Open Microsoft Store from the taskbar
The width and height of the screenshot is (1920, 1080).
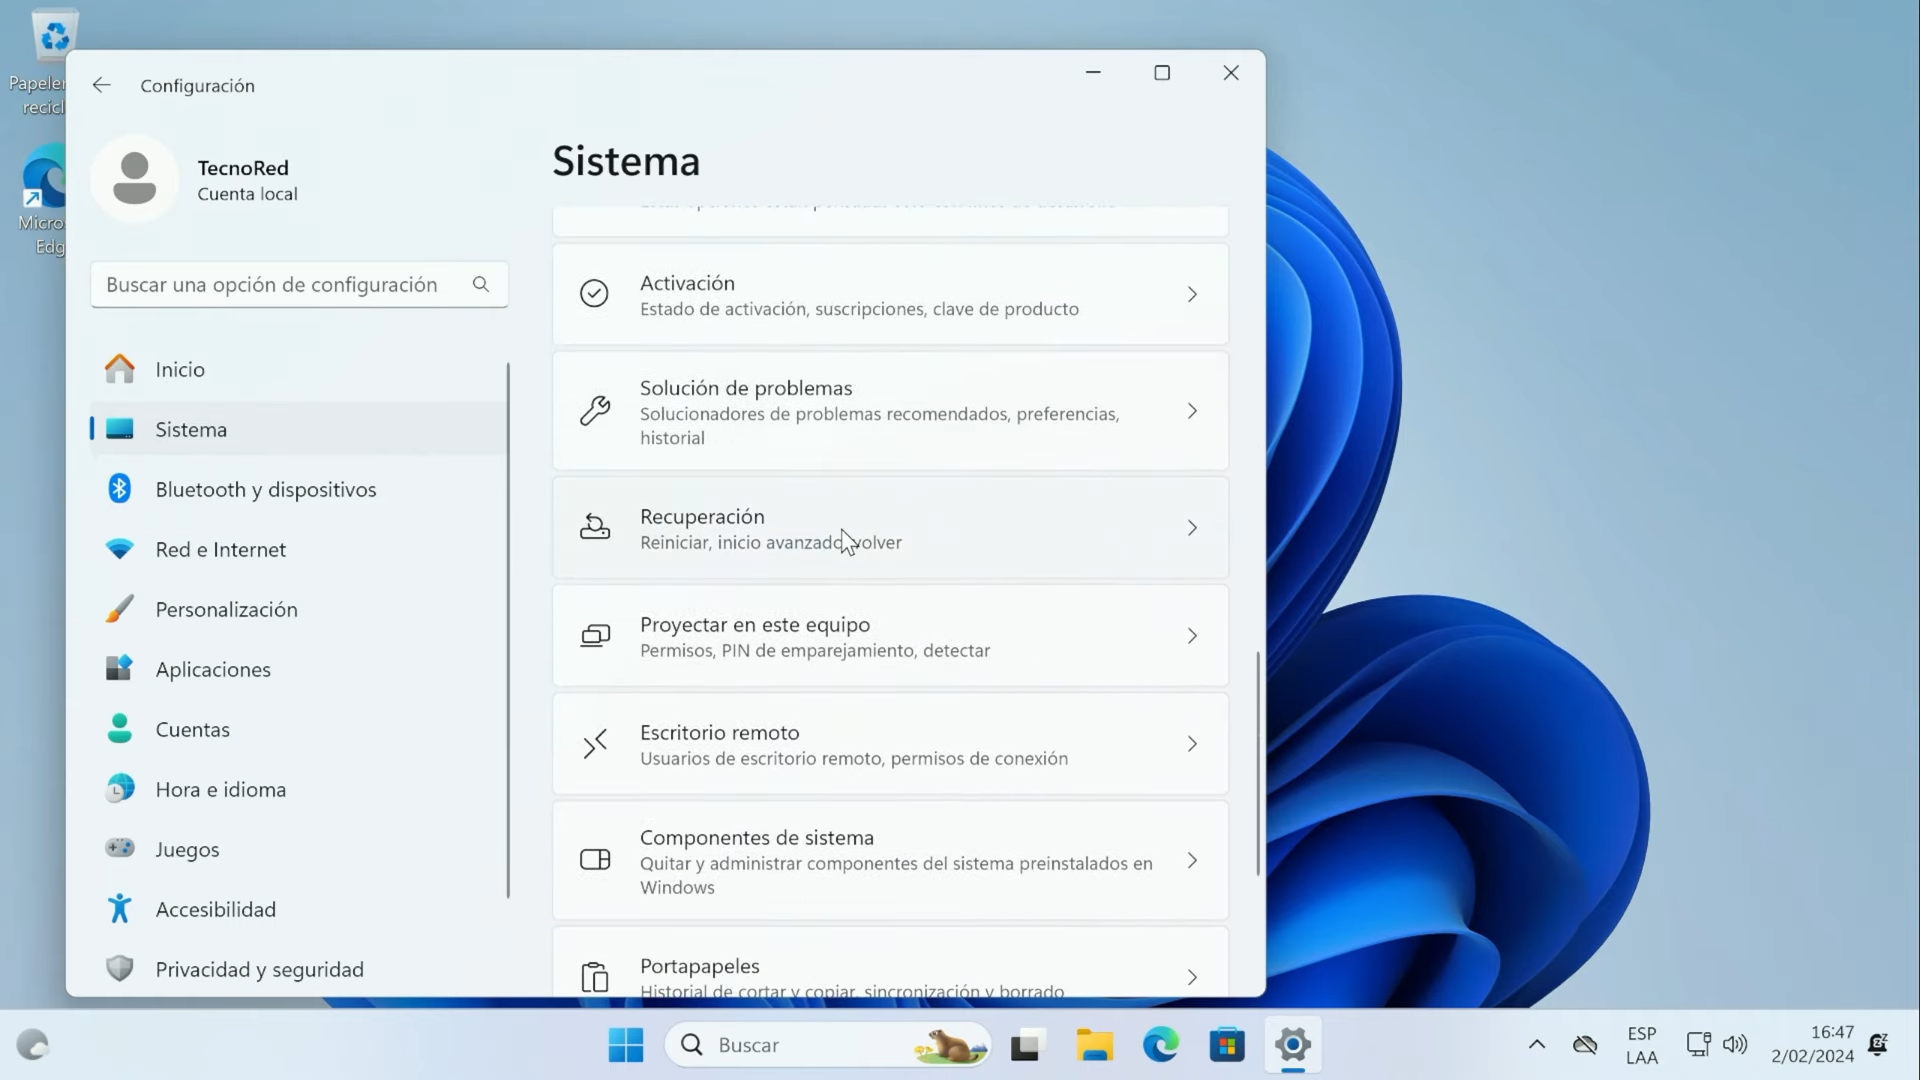1227,1044
